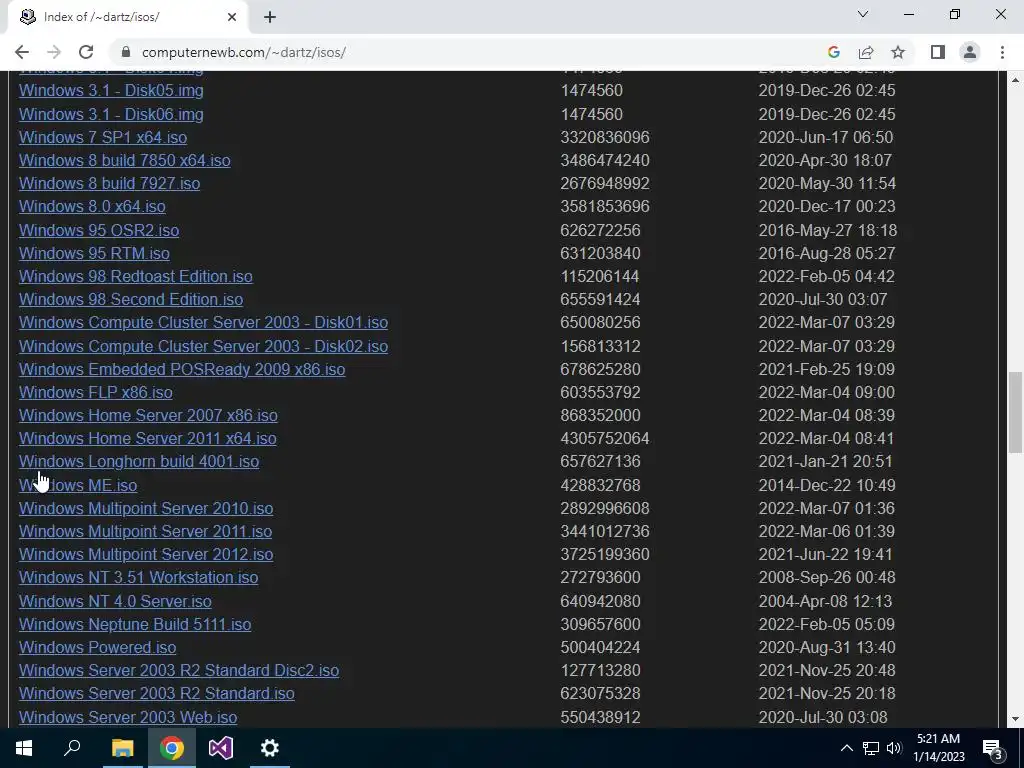Click the scrollbar down arrow
Image resolution: width=1024 pixels, height=768 pixels.
pos(1016,719)
